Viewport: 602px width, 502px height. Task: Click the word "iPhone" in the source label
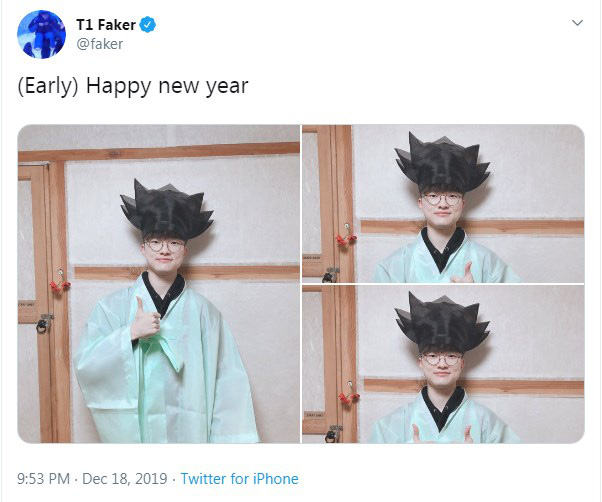(275, 479)
